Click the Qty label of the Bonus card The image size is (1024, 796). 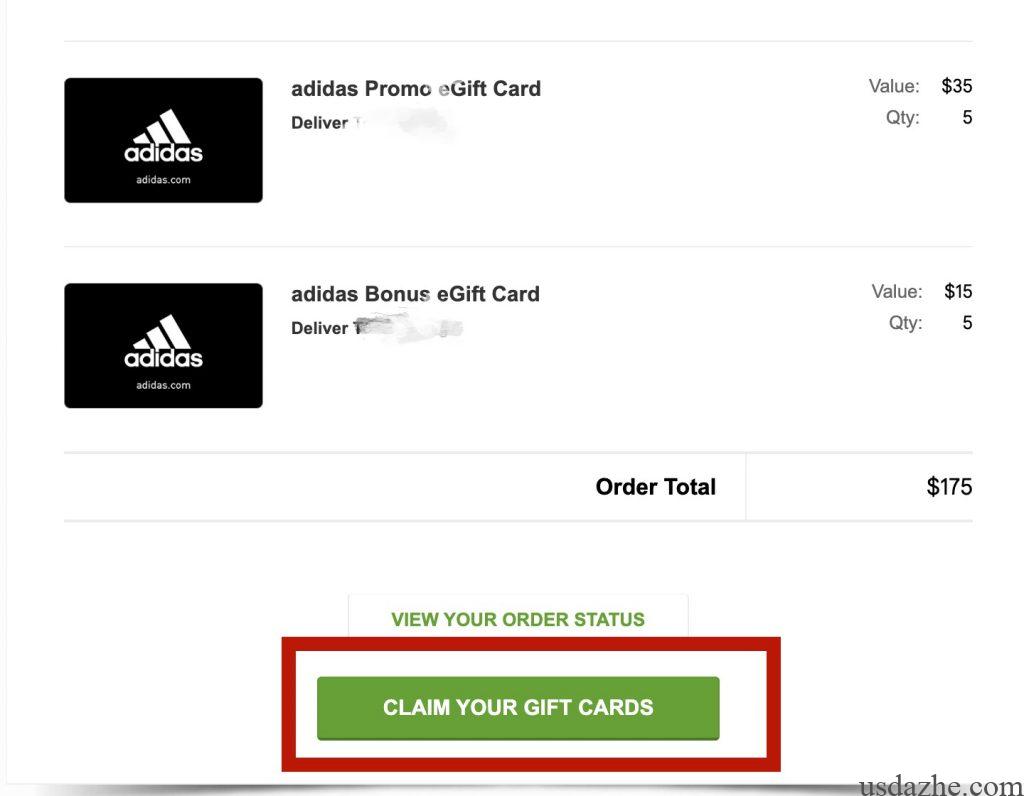click(x=904, y=322)
